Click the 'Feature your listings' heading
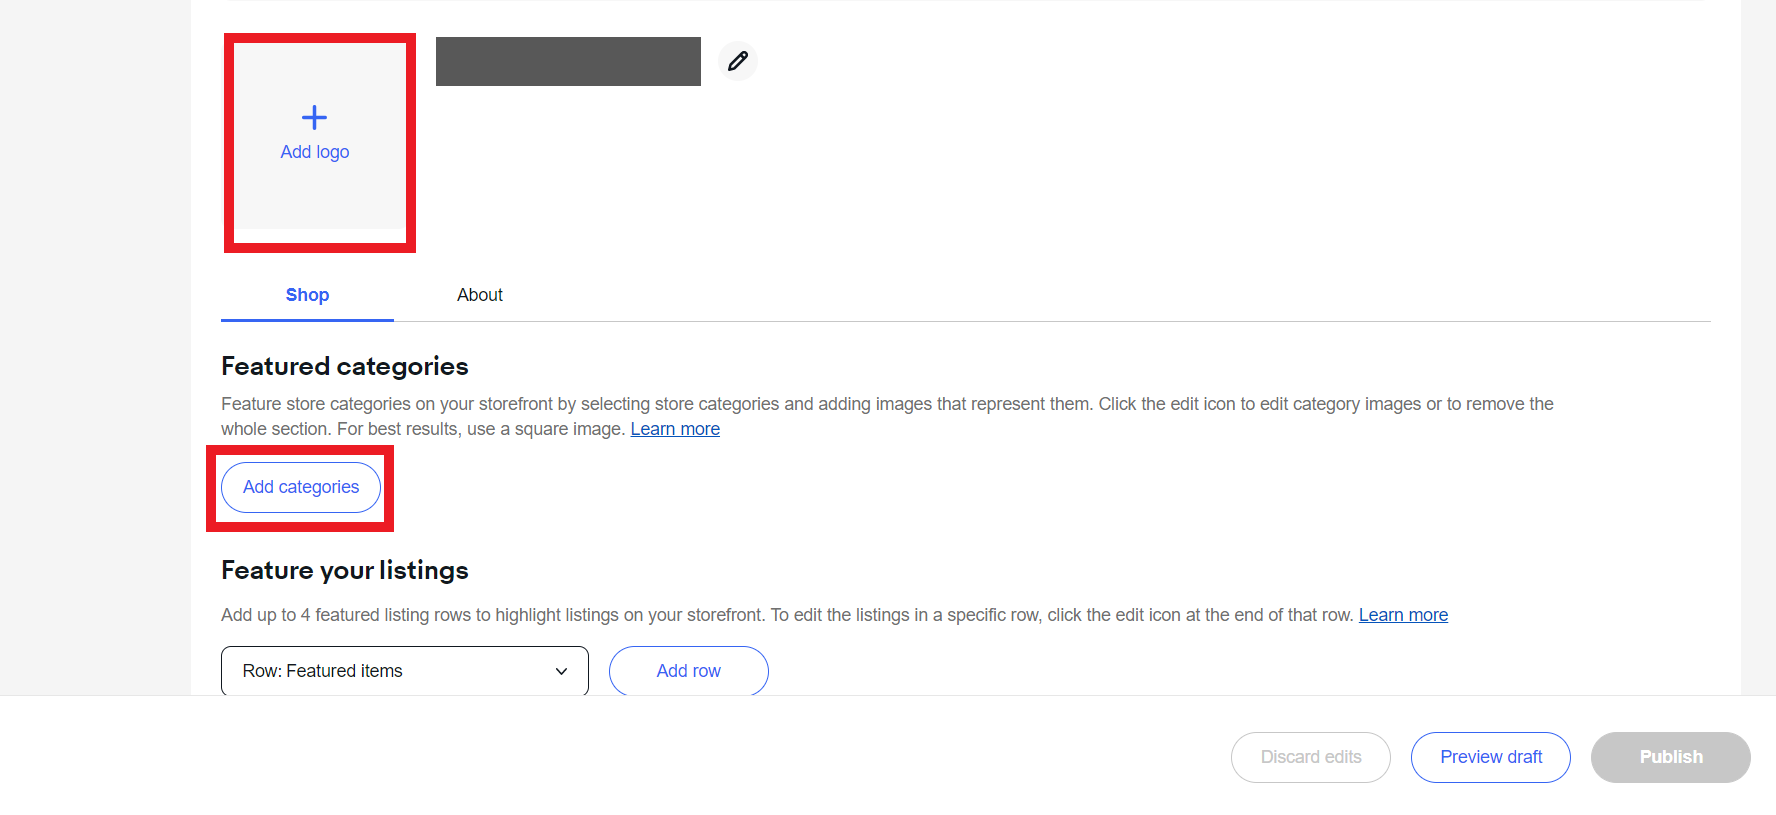 coord(345,570)
